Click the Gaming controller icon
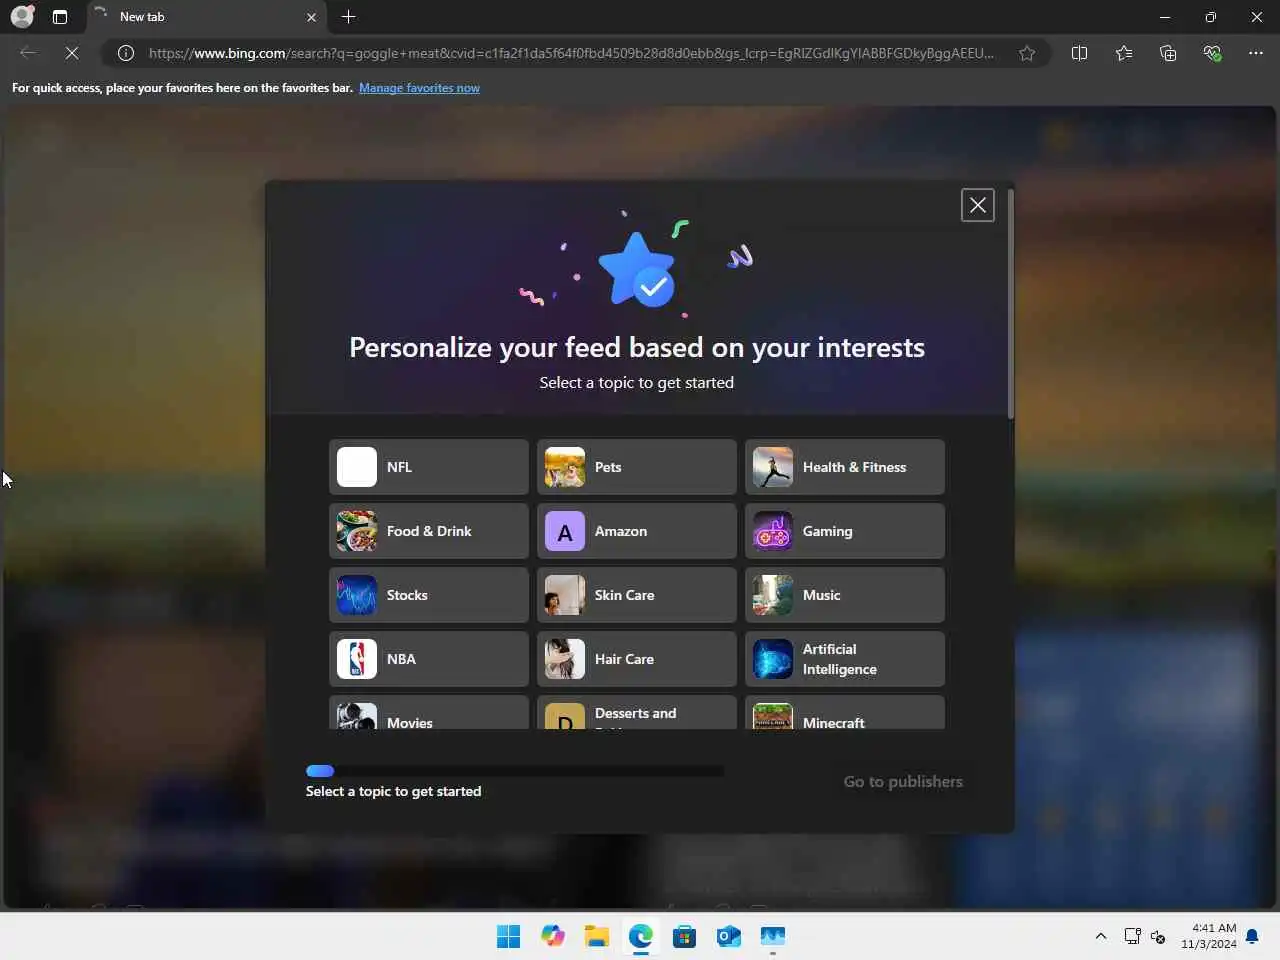Image resolution: width=1280 pixels, height=960 pixels. click(773, 531)
